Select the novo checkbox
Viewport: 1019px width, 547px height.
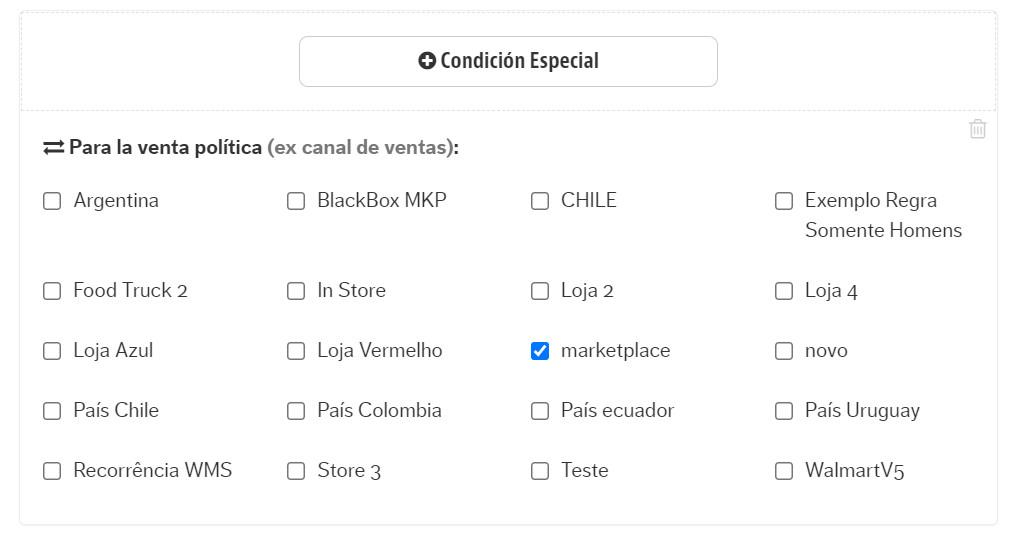click(x=784, y=351)
